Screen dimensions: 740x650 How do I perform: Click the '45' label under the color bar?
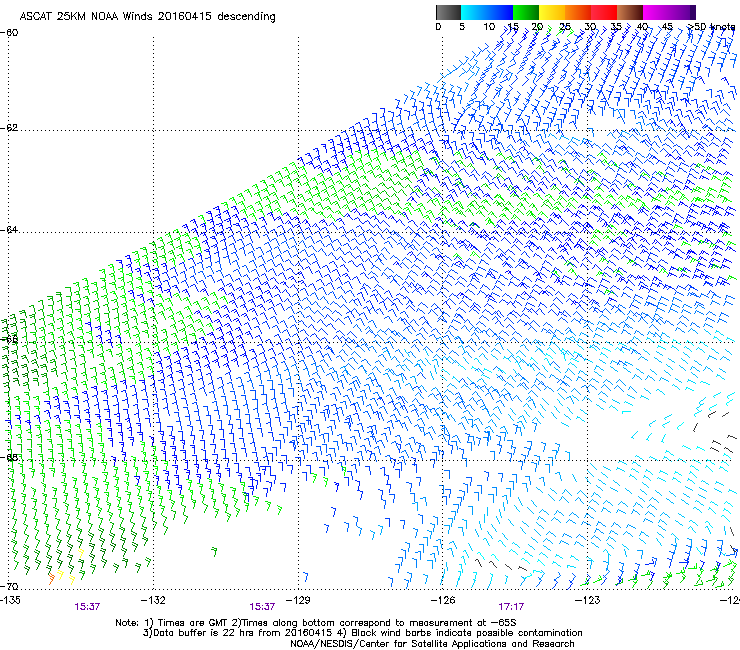667,27
